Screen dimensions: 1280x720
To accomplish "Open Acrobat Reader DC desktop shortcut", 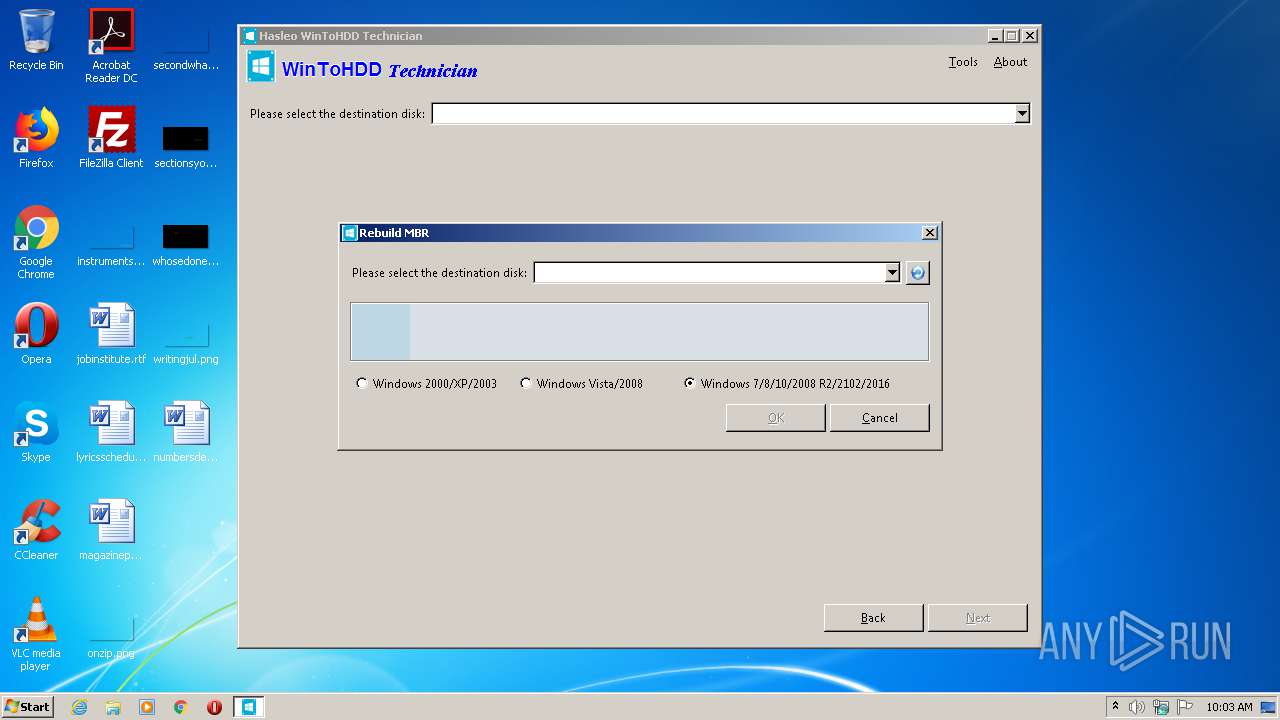I will [111, 46].
